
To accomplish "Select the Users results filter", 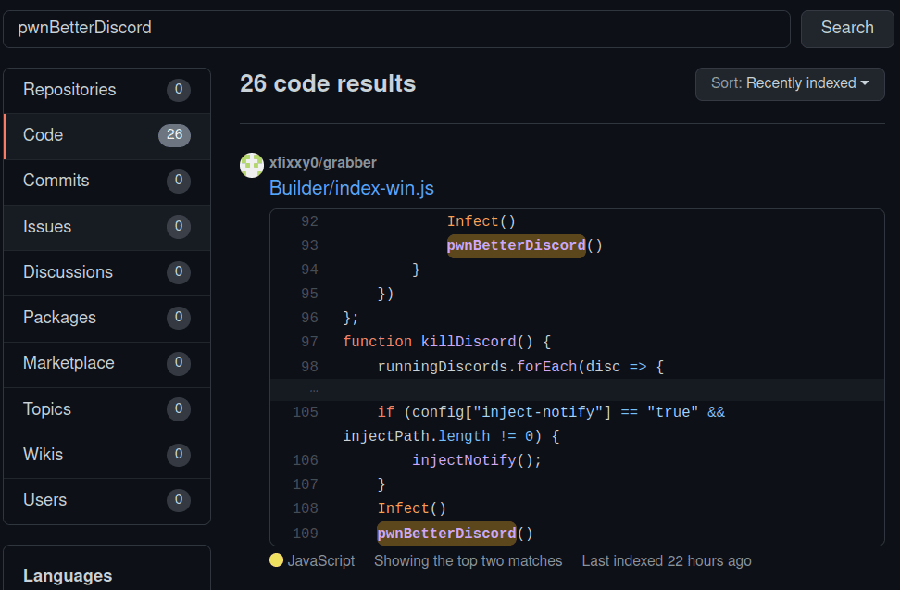I will coord(42,500).
